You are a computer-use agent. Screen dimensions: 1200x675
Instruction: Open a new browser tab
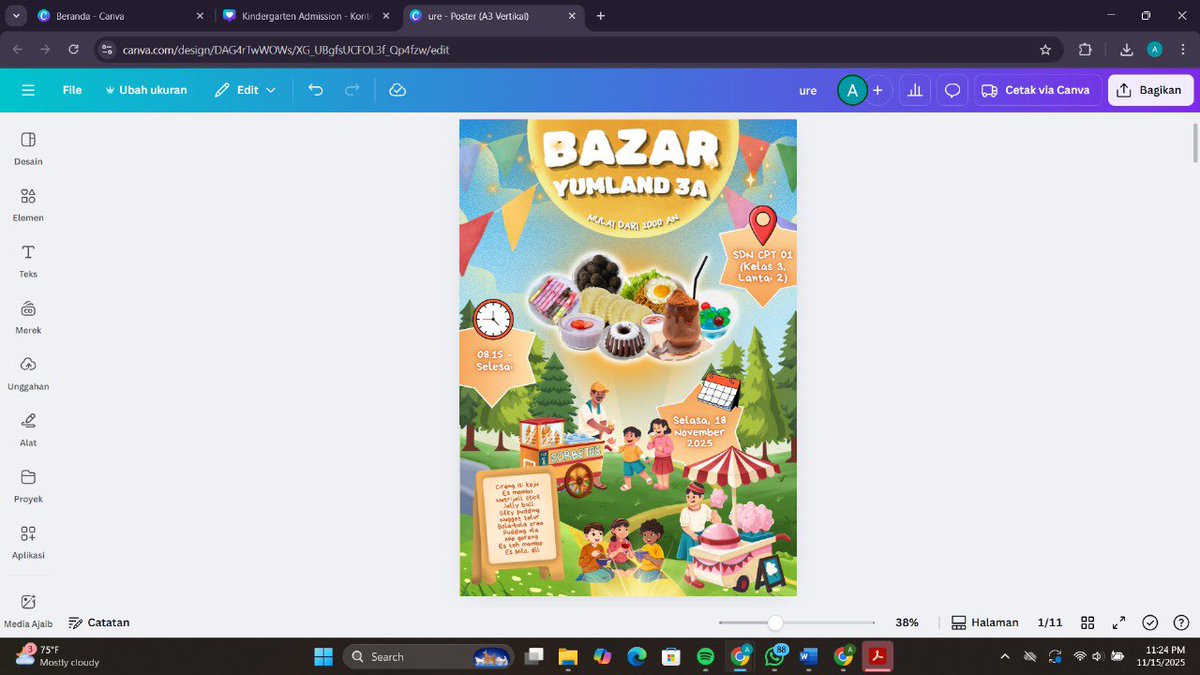pos(601,16)
